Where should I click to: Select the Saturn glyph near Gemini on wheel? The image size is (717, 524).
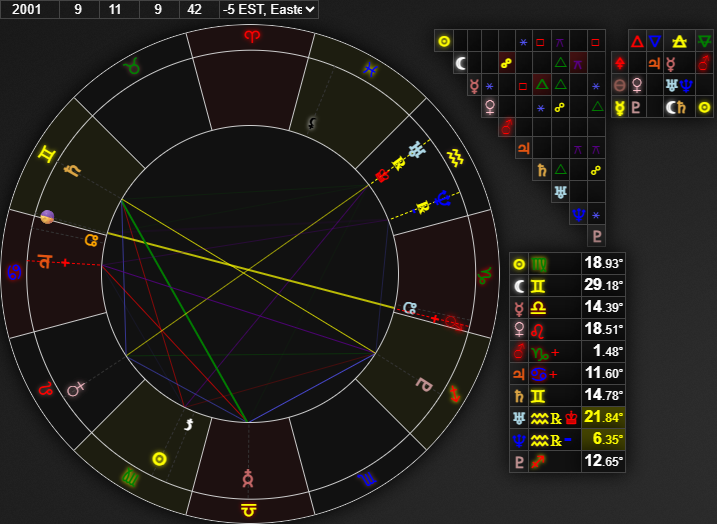tap(71, 169)
